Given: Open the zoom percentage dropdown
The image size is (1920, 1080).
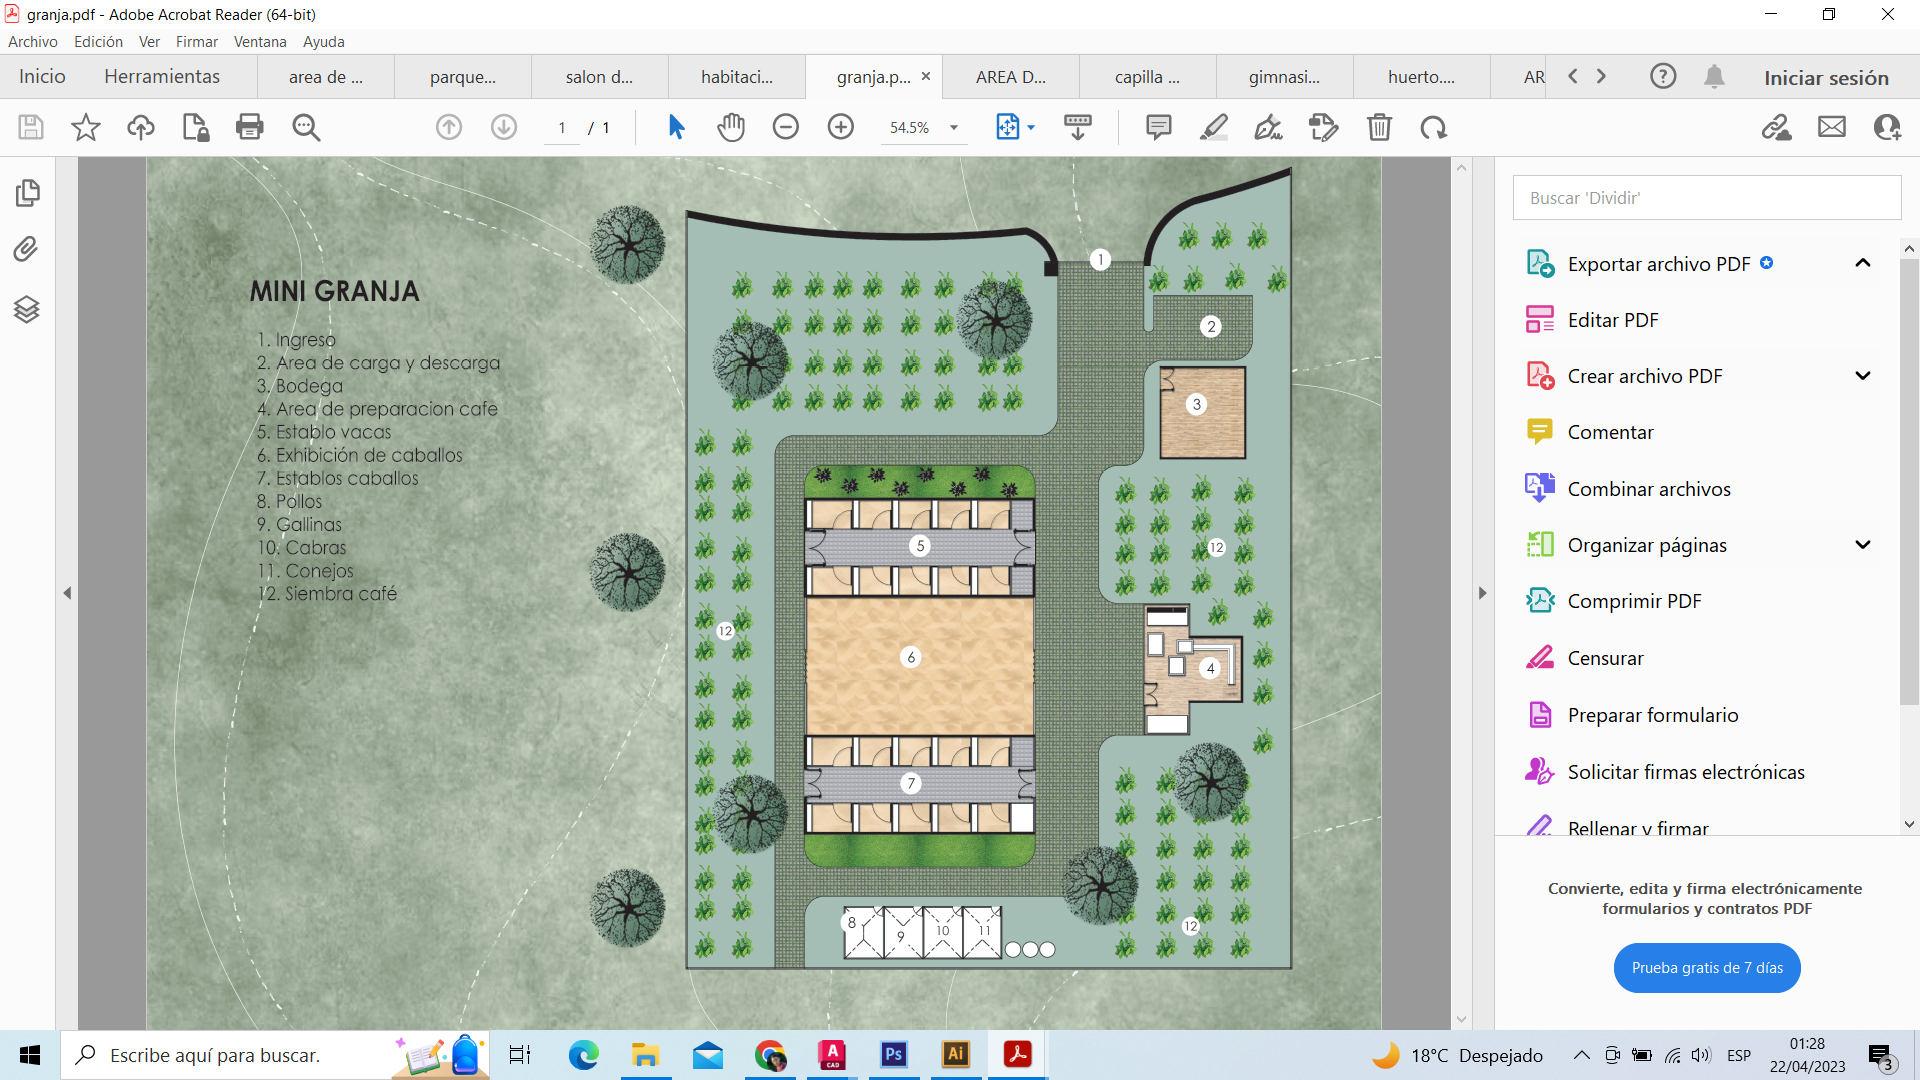Looking at the screenshot, I should click(953, 128).
